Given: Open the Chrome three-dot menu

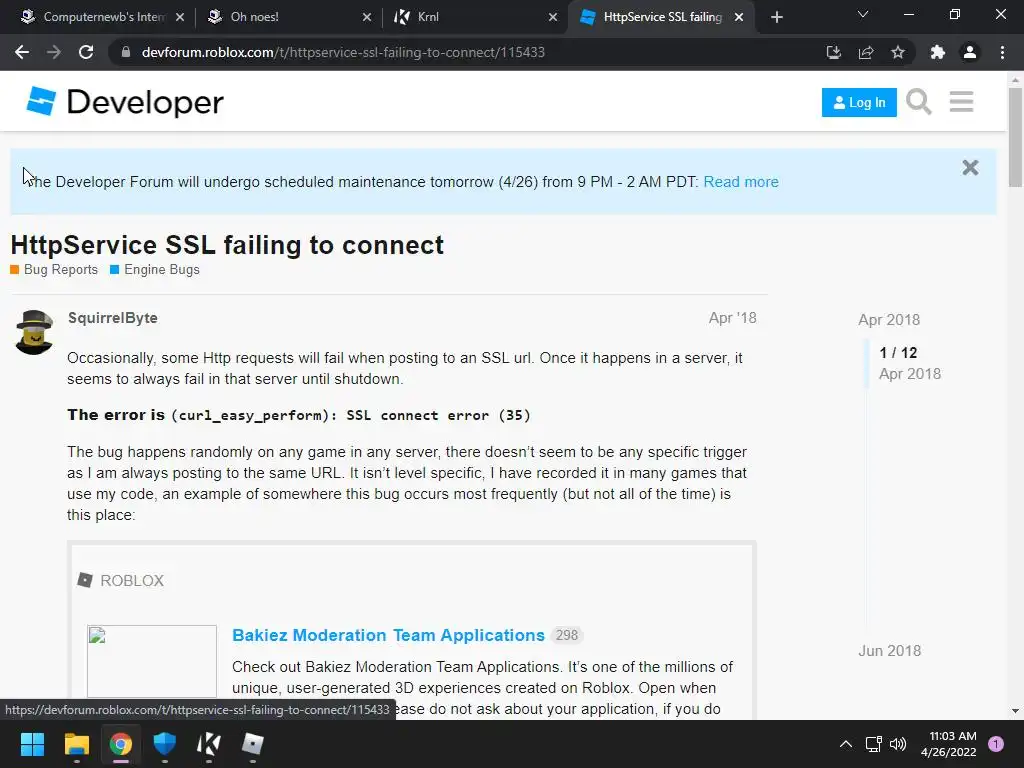Looking at the screenshot, I should [x=1002, y=52].
